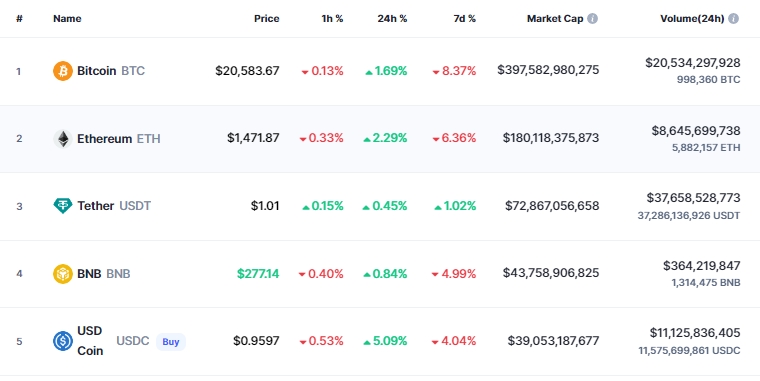Screen dimensions: 760x381
Task: Sort by the 24h % column header
Action: pos(392,18)
